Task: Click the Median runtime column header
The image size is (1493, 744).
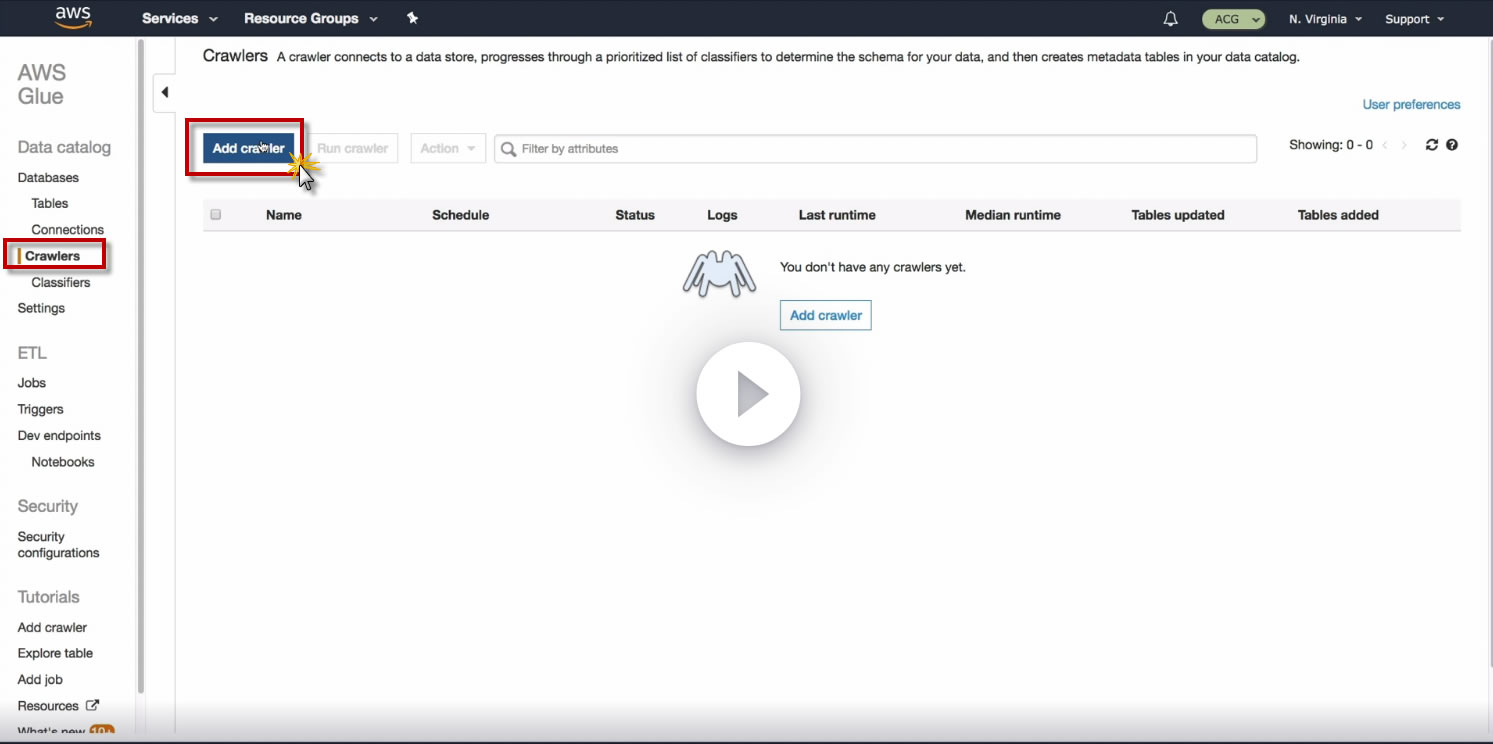Action: point(1013,215)
